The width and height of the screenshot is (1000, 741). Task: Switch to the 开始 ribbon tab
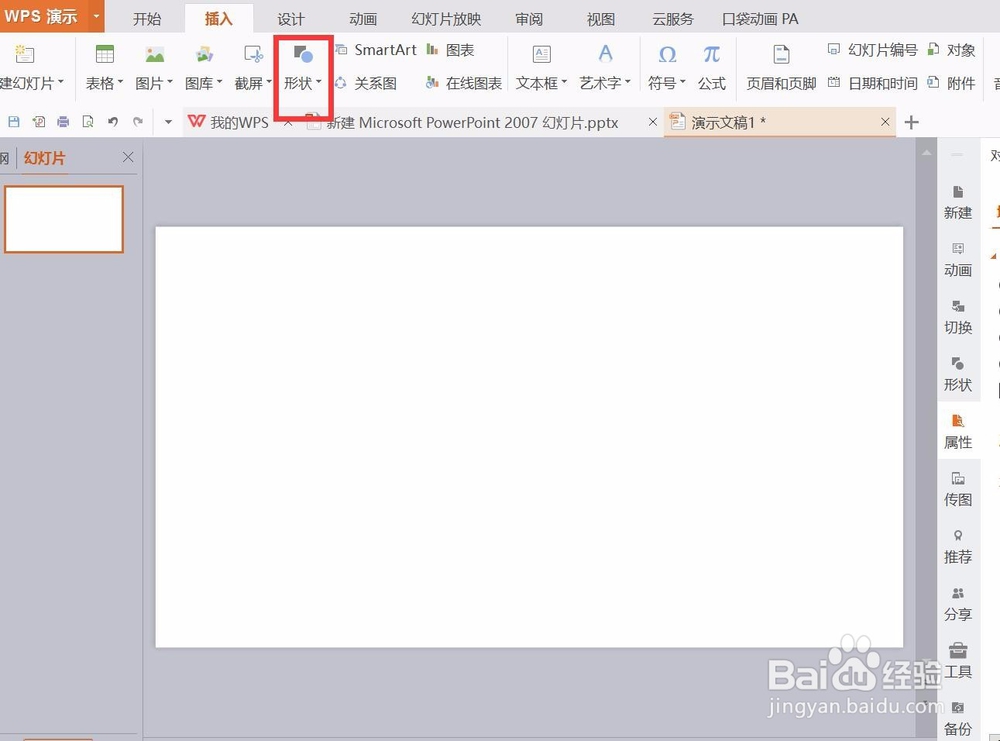click(x=147, y=19)
